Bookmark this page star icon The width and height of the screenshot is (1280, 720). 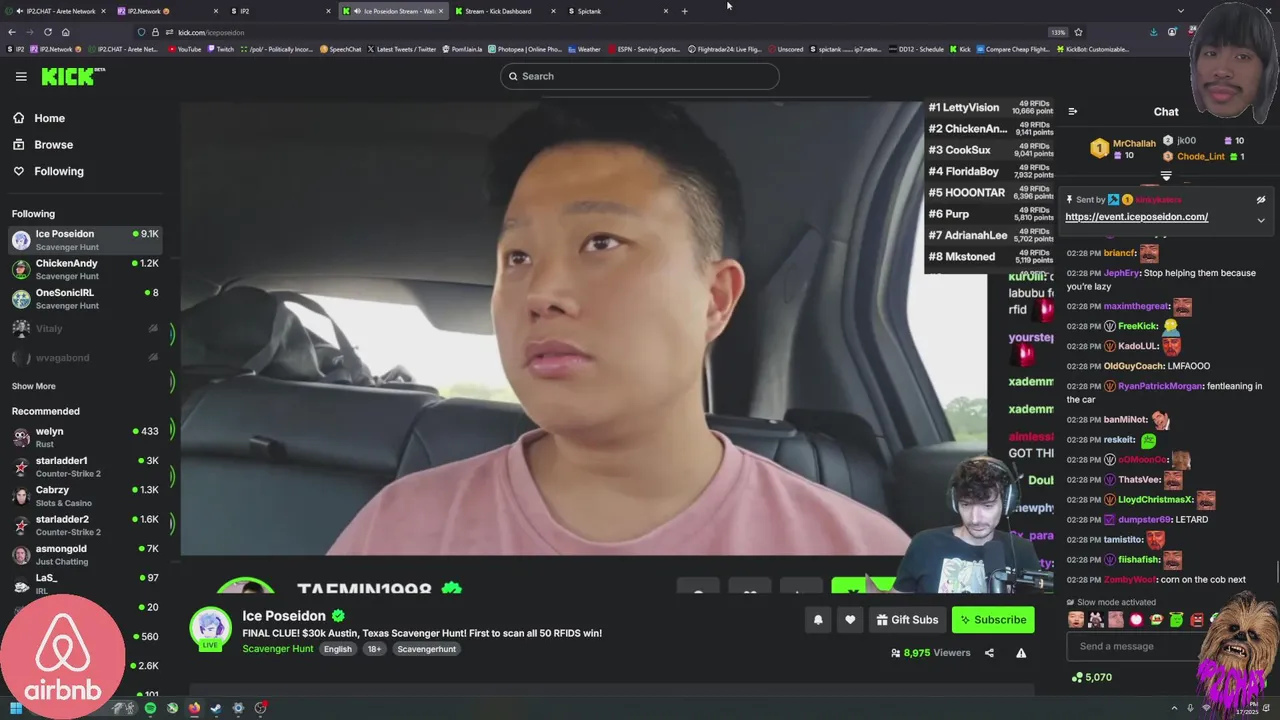coord(1078,32)
